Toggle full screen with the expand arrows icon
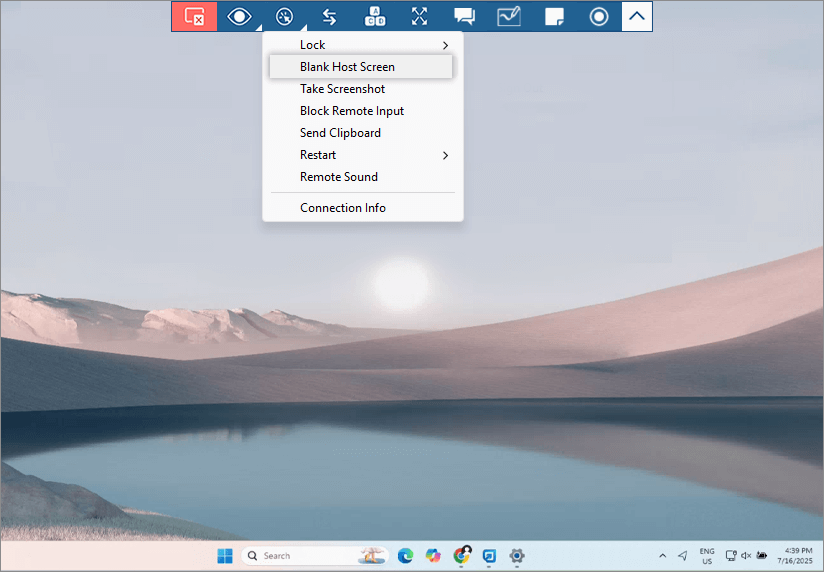Image resolution: width=824 pixels, height=572 pixels. [419, 16]
